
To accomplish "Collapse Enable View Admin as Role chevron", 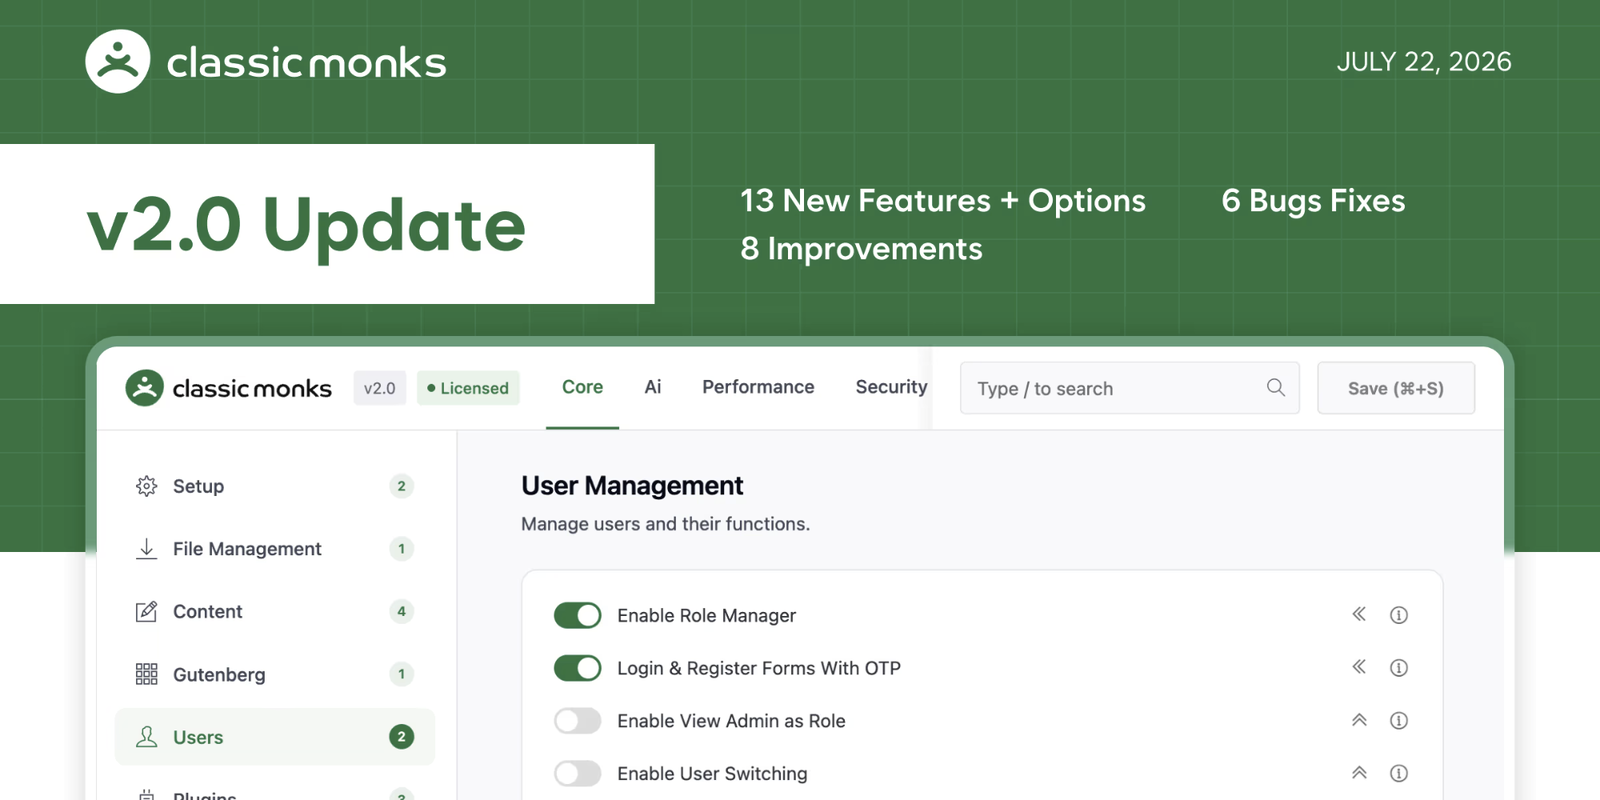I will pos(1359,720).
